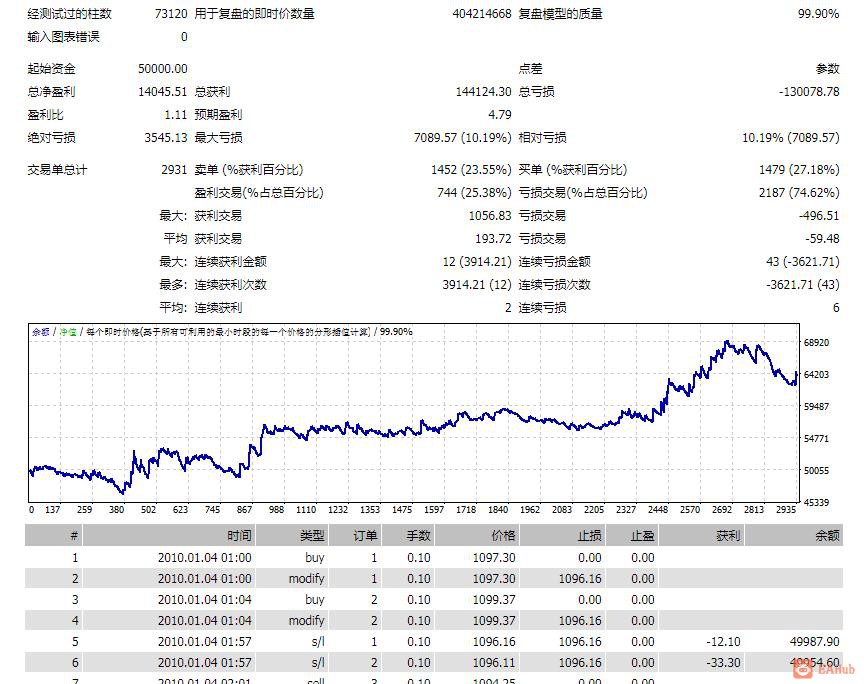Select the first buy trade row
The width and height of the screenshot is (864, 684).
pos(400,557)
